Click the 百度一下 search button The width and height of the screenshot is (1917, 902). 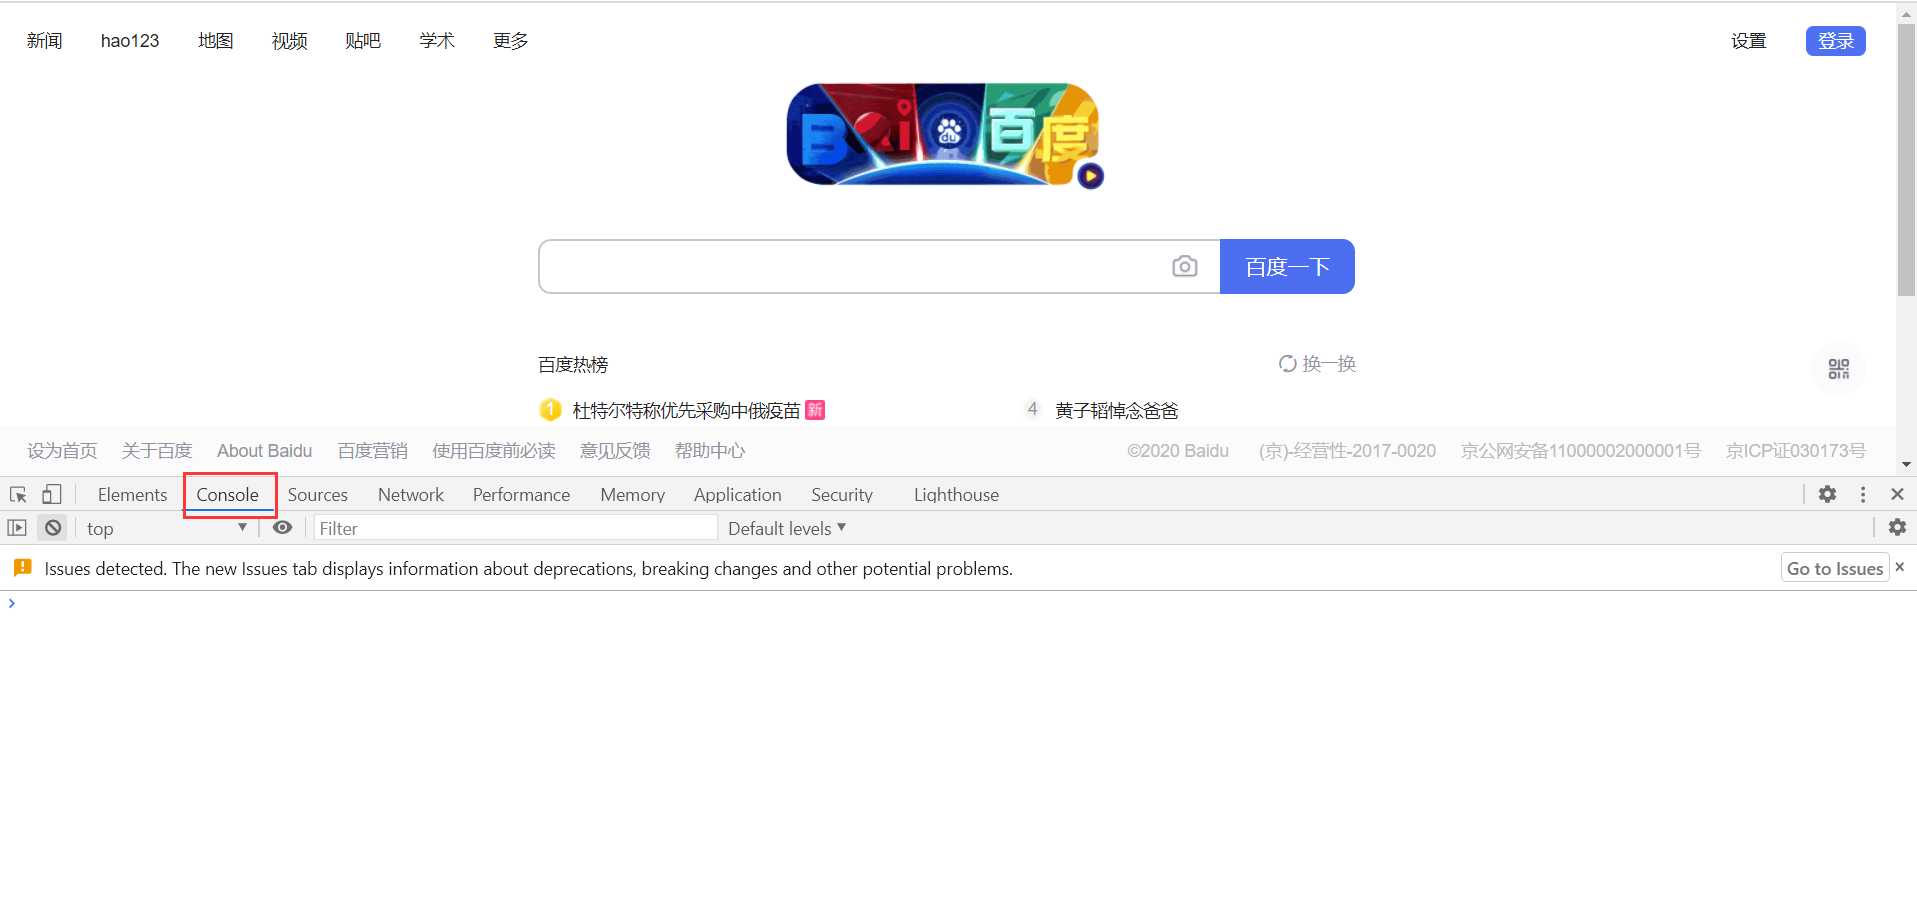[1287, 267]
